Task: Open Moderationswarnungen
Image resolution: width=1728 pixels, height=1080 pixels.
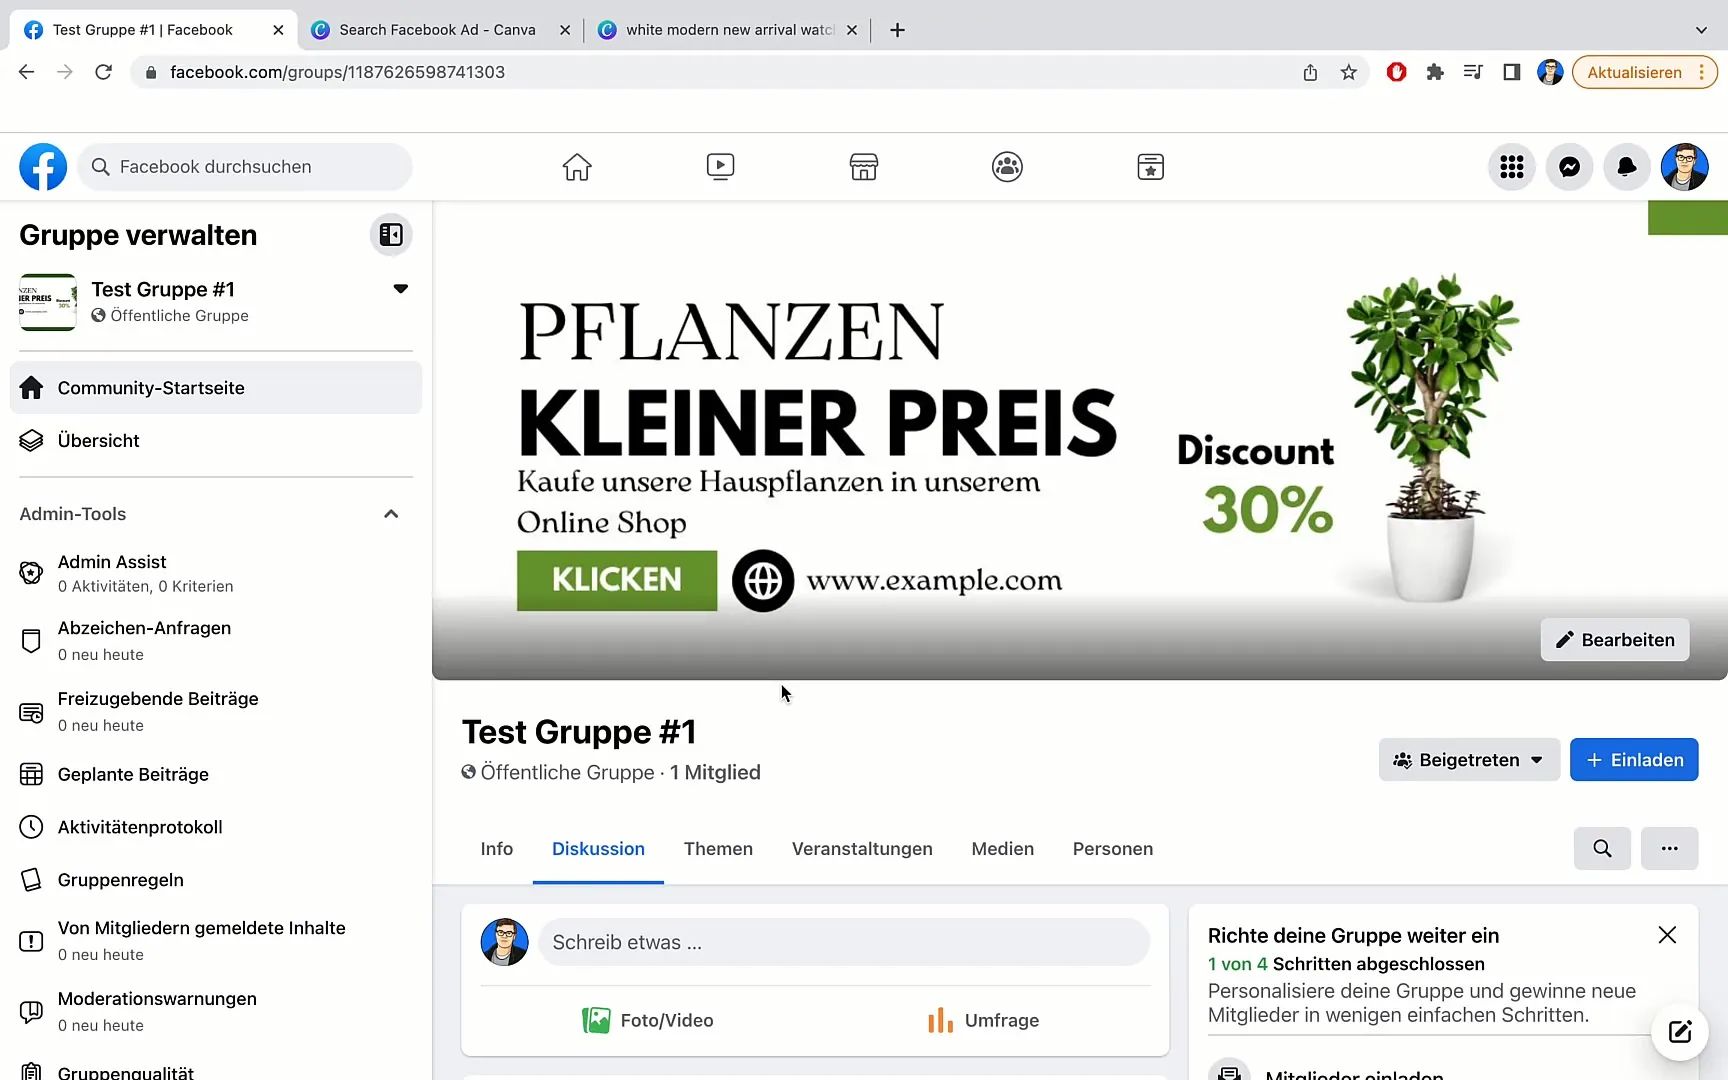Action: (x=216, y=1011)
